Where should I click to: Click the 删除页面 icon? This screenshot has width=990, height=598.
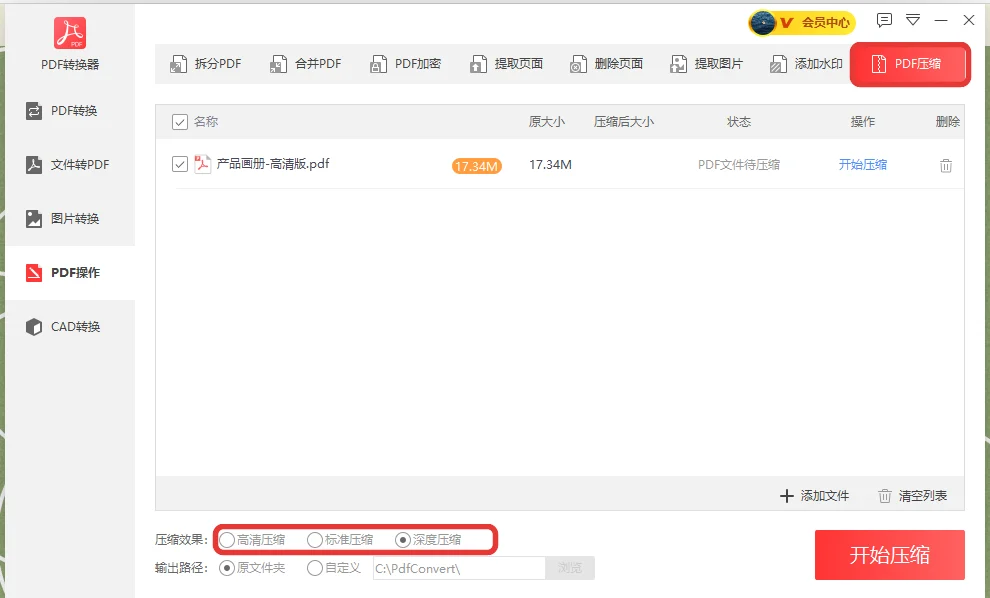coord(578,64)
